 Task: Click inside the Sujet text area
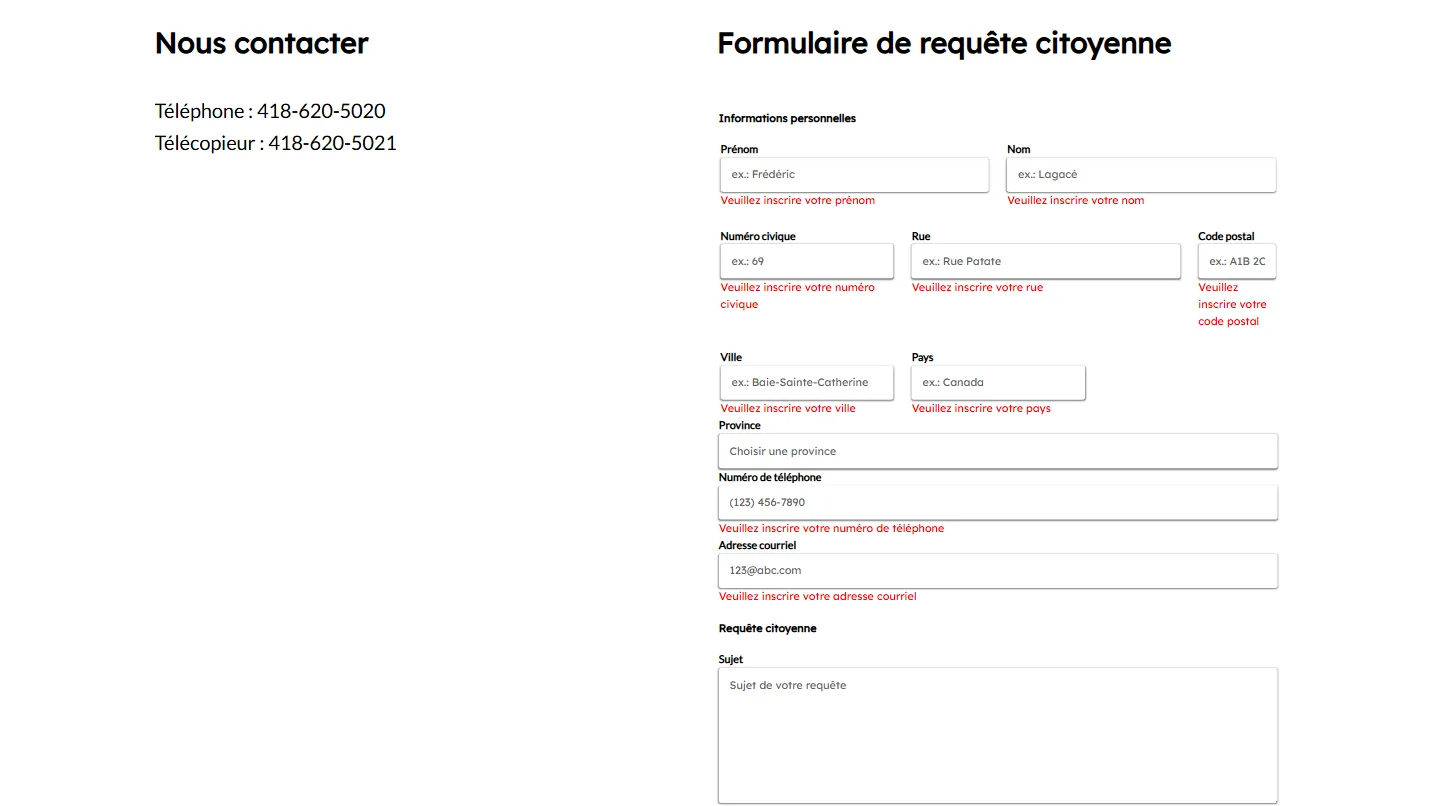998,735
